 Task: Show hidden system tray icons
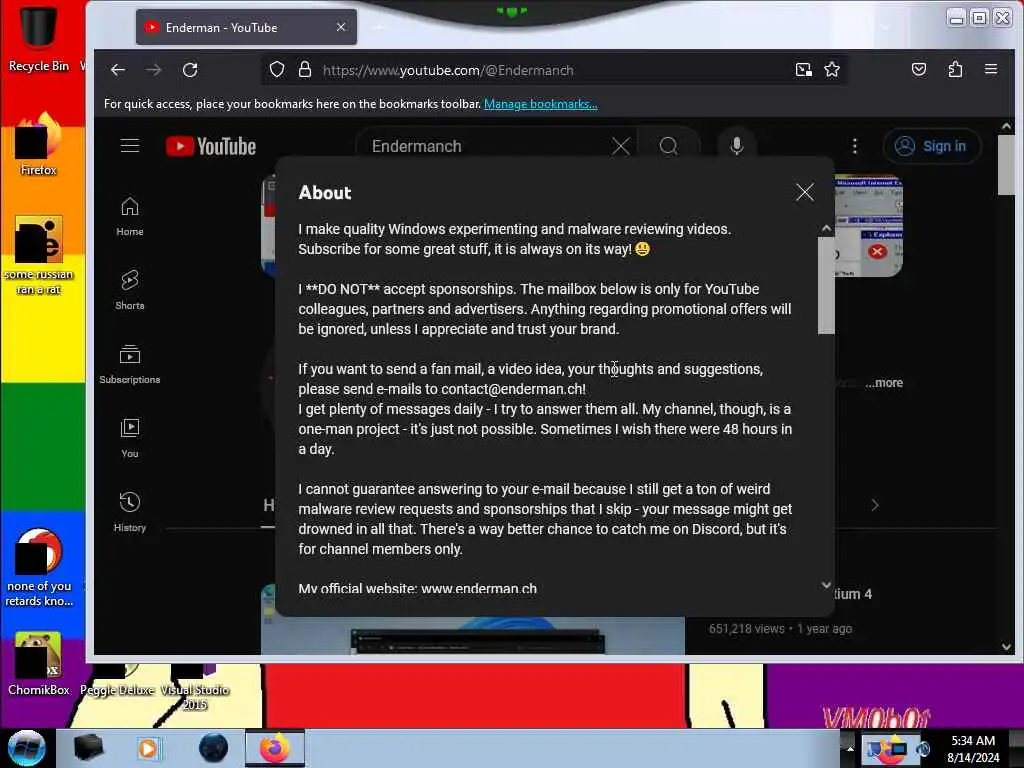click(850, 748)
